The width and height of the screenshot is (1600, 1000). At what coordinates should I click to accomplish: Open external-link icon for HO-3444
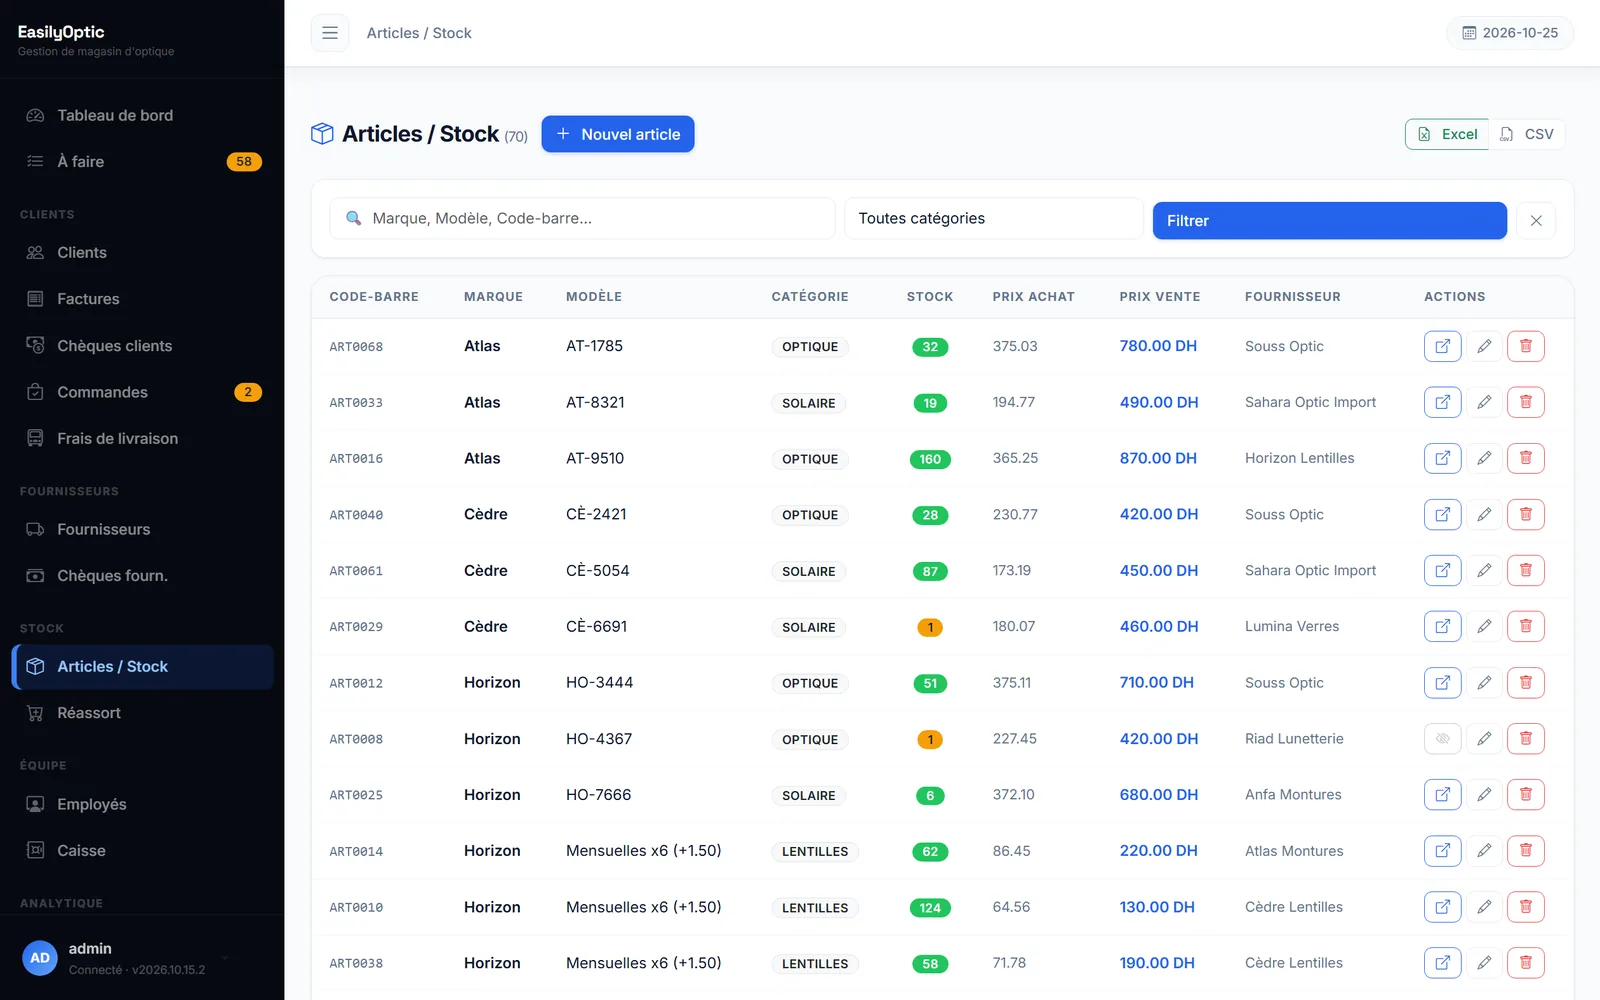[1442, 683]
